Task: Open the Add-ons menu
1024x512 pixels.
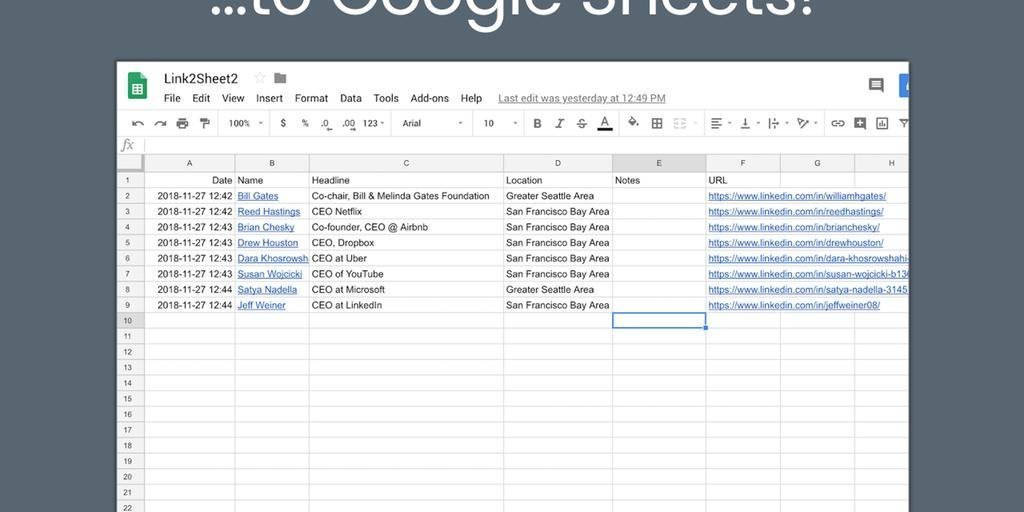Action: tap(430, 99)
